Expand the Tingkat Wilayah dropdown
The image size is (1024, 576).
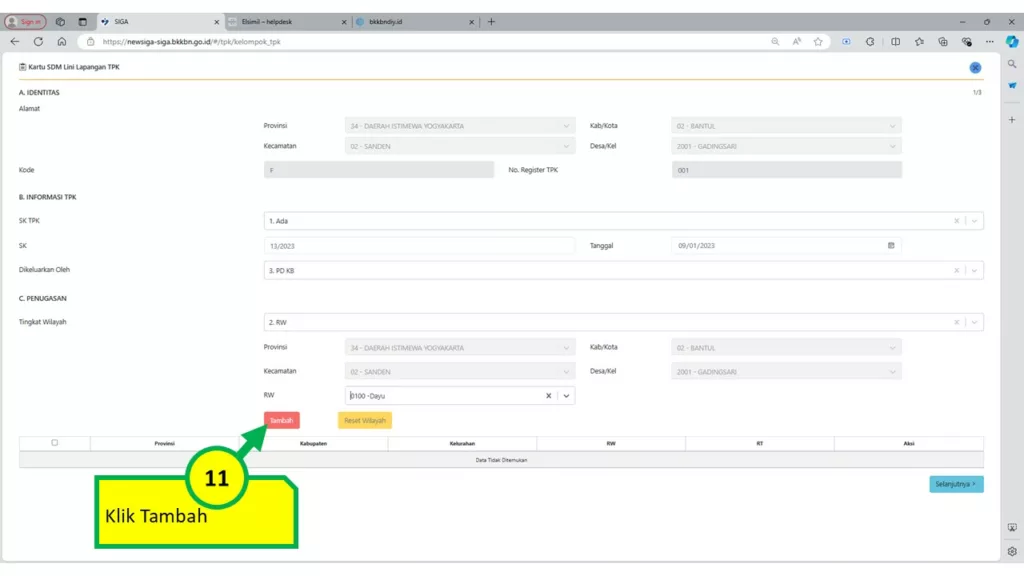tap(975, 323)
